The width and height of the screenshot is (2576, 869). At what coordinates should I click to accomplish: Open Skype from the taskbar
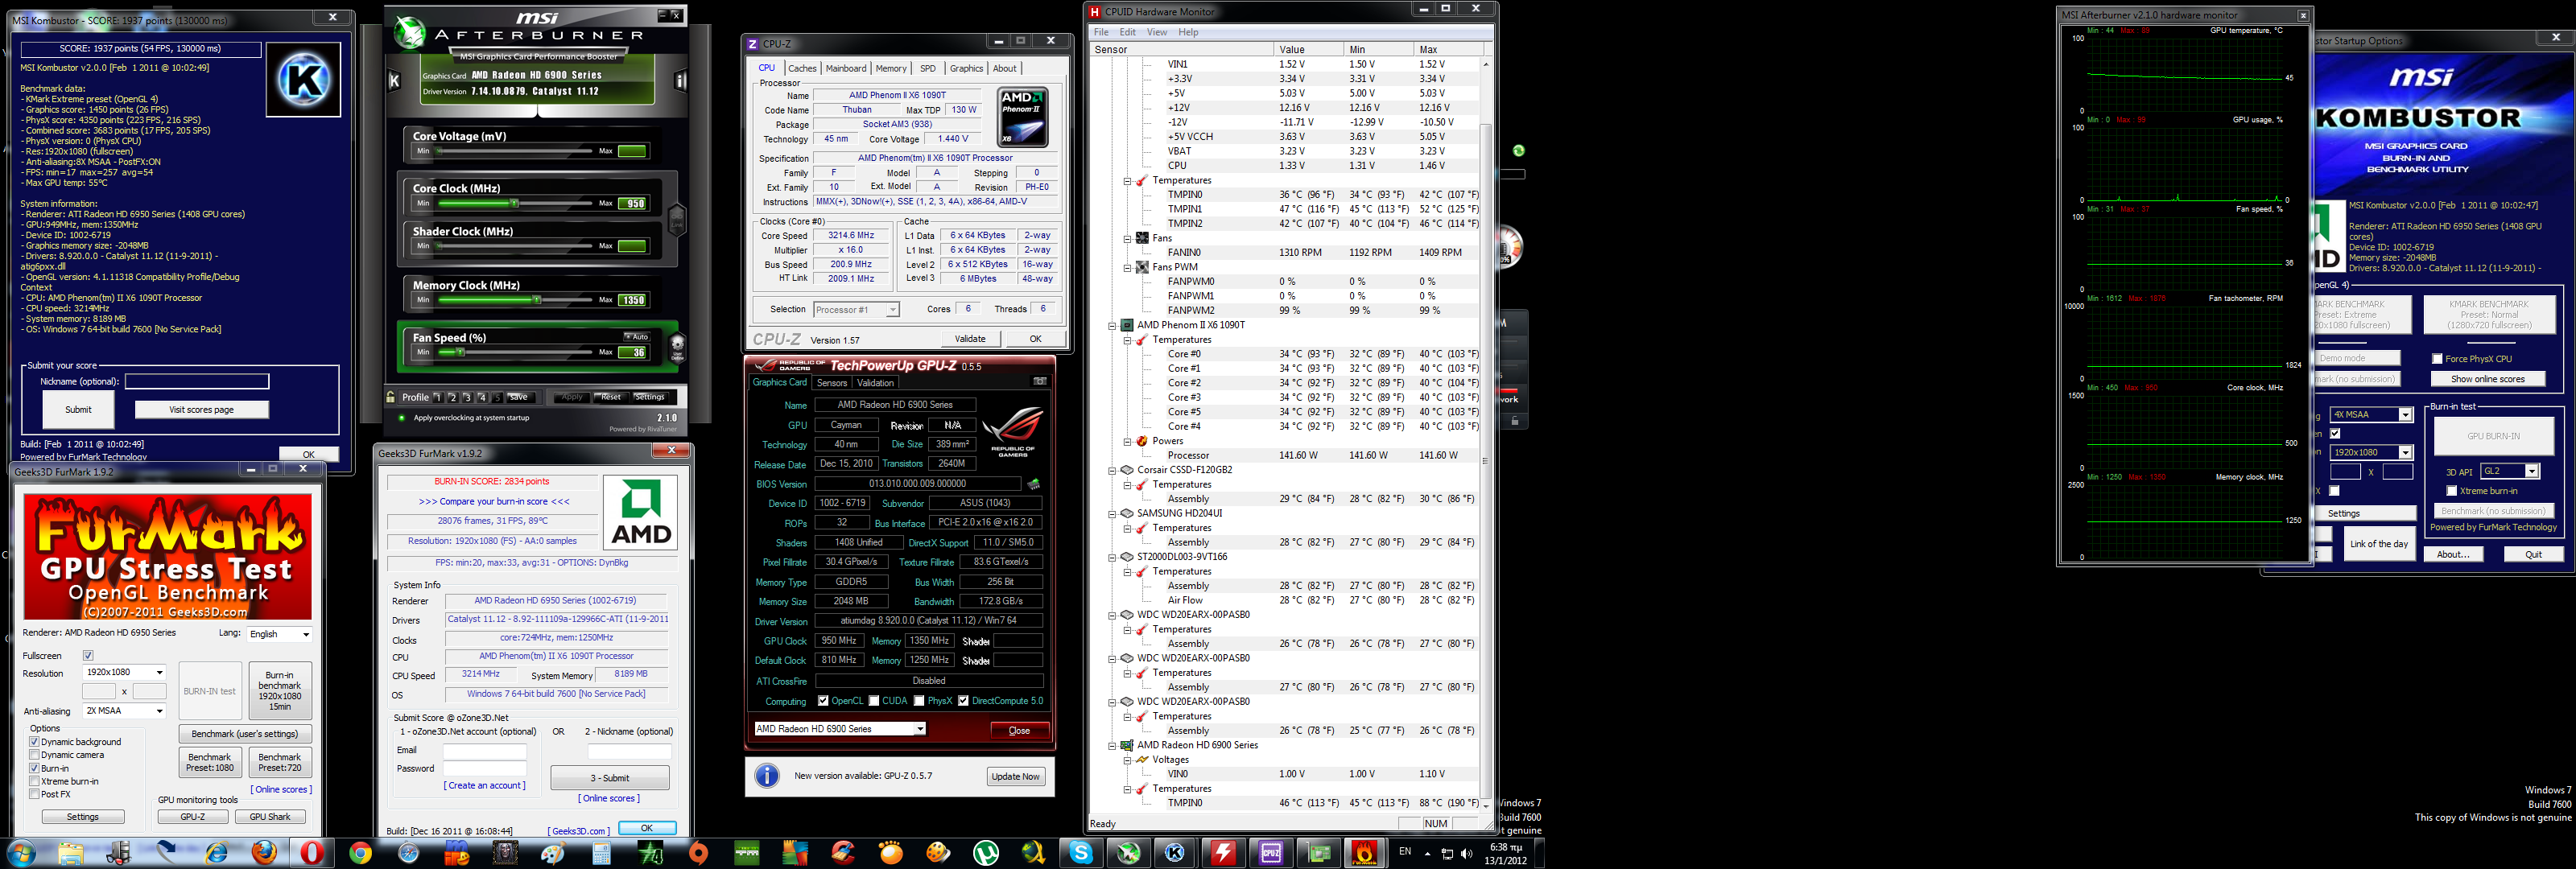(1081, 853)
